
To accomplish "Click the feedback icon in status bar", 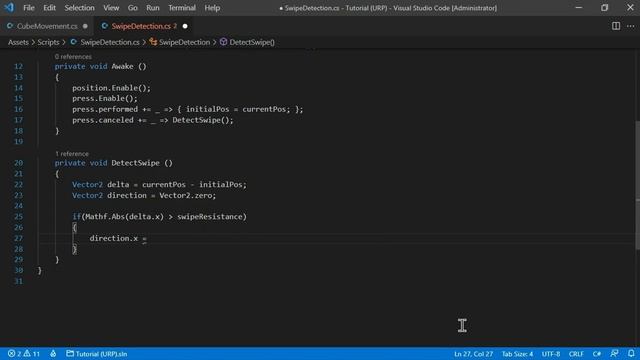I will click(614, 354).
